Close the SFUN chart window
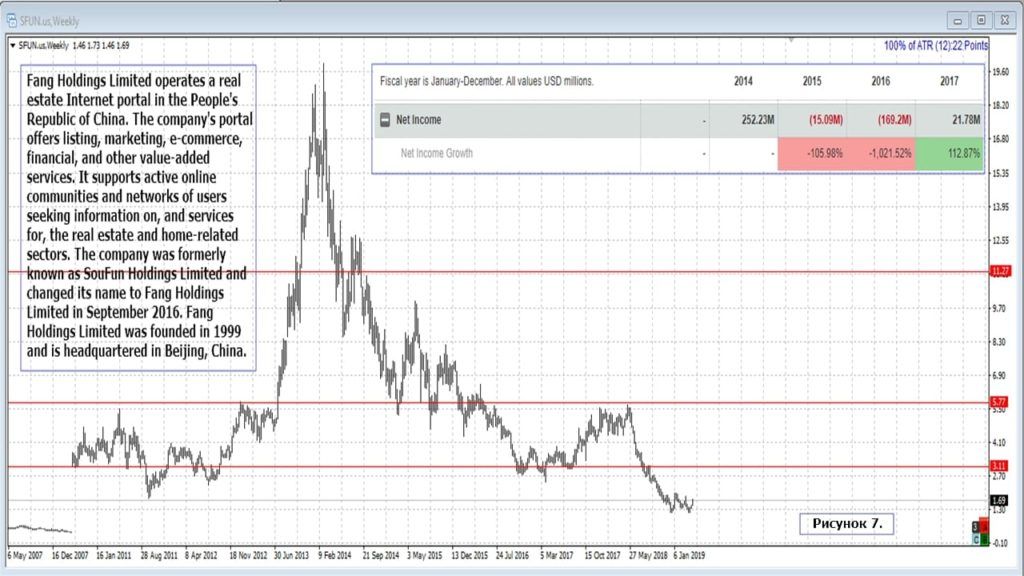Image resolution: width=1024 pixels, height=576 pixels. tap(1003, 20)
